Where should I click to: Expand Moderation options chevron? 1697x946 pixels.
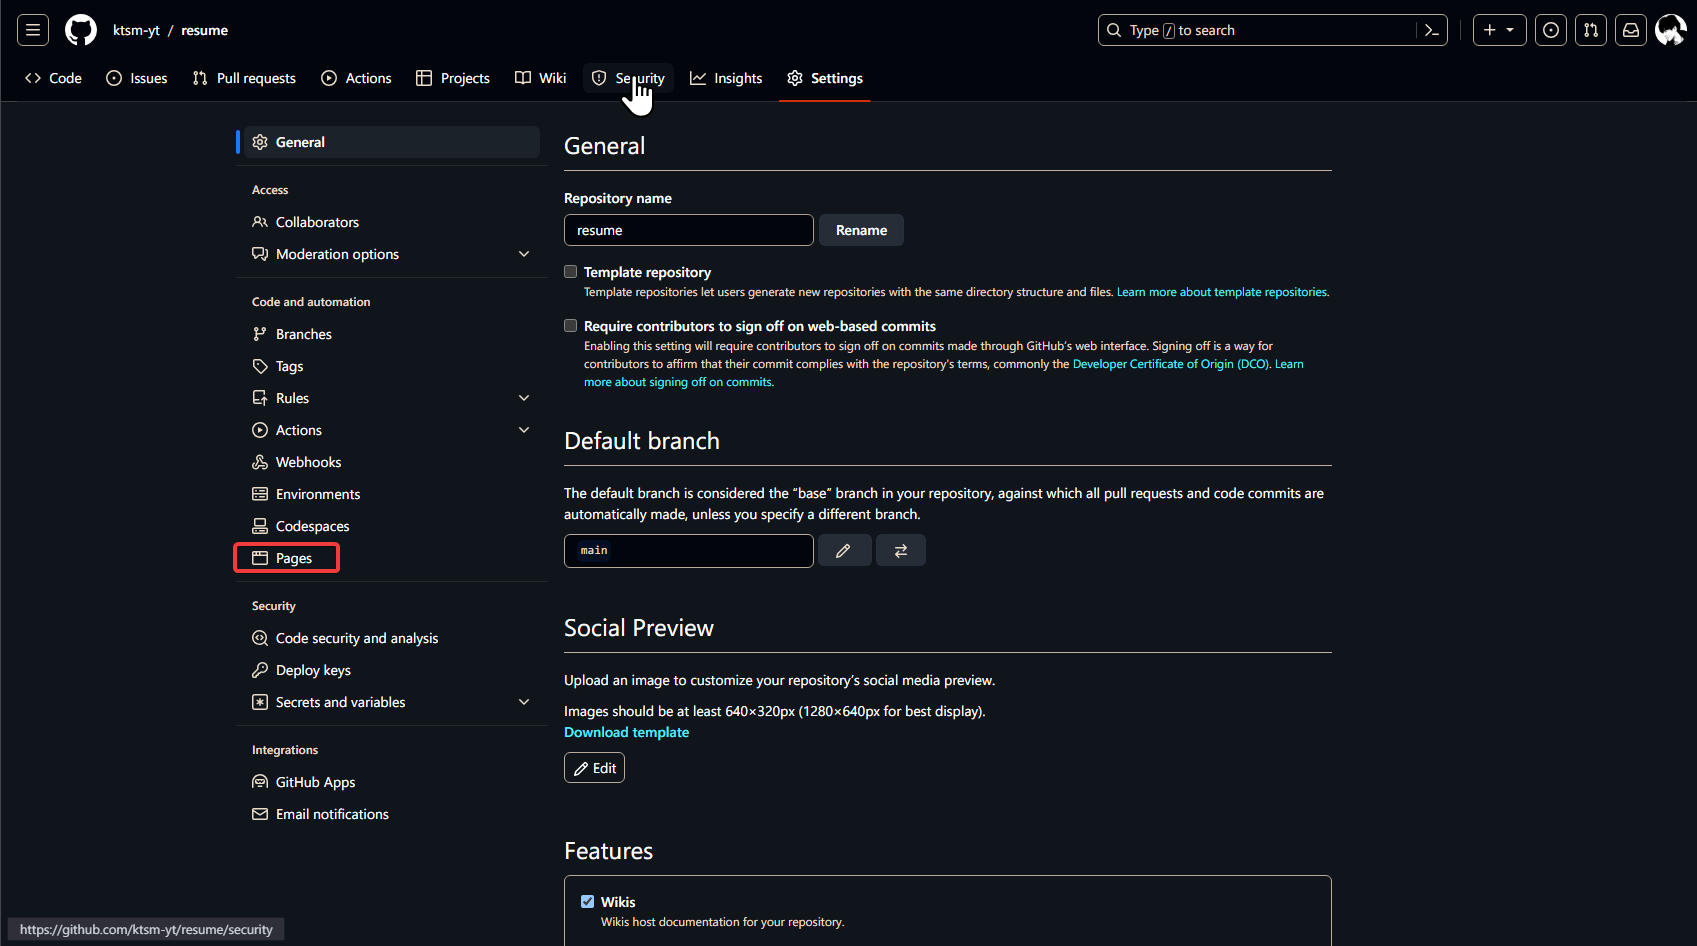(524, 254)
